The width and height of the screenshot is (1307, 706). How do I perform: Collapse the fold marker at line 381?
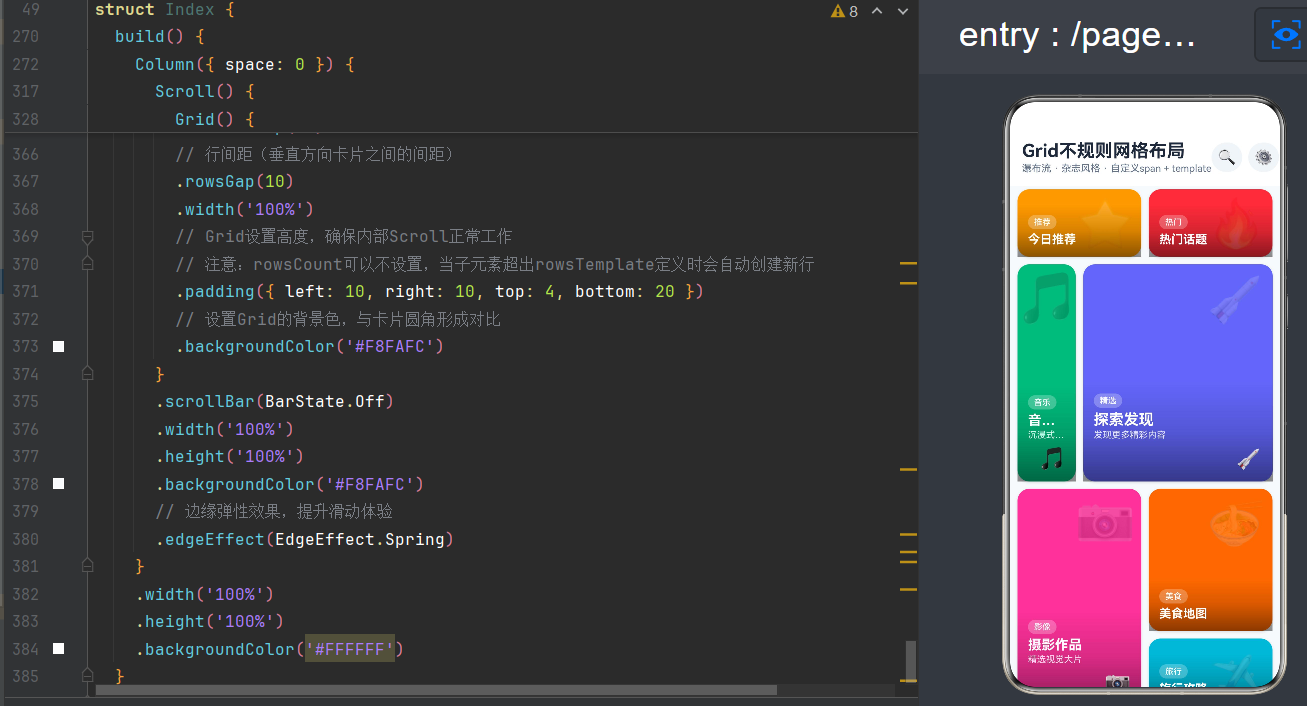pyautogui.click(x=87, y=565)
